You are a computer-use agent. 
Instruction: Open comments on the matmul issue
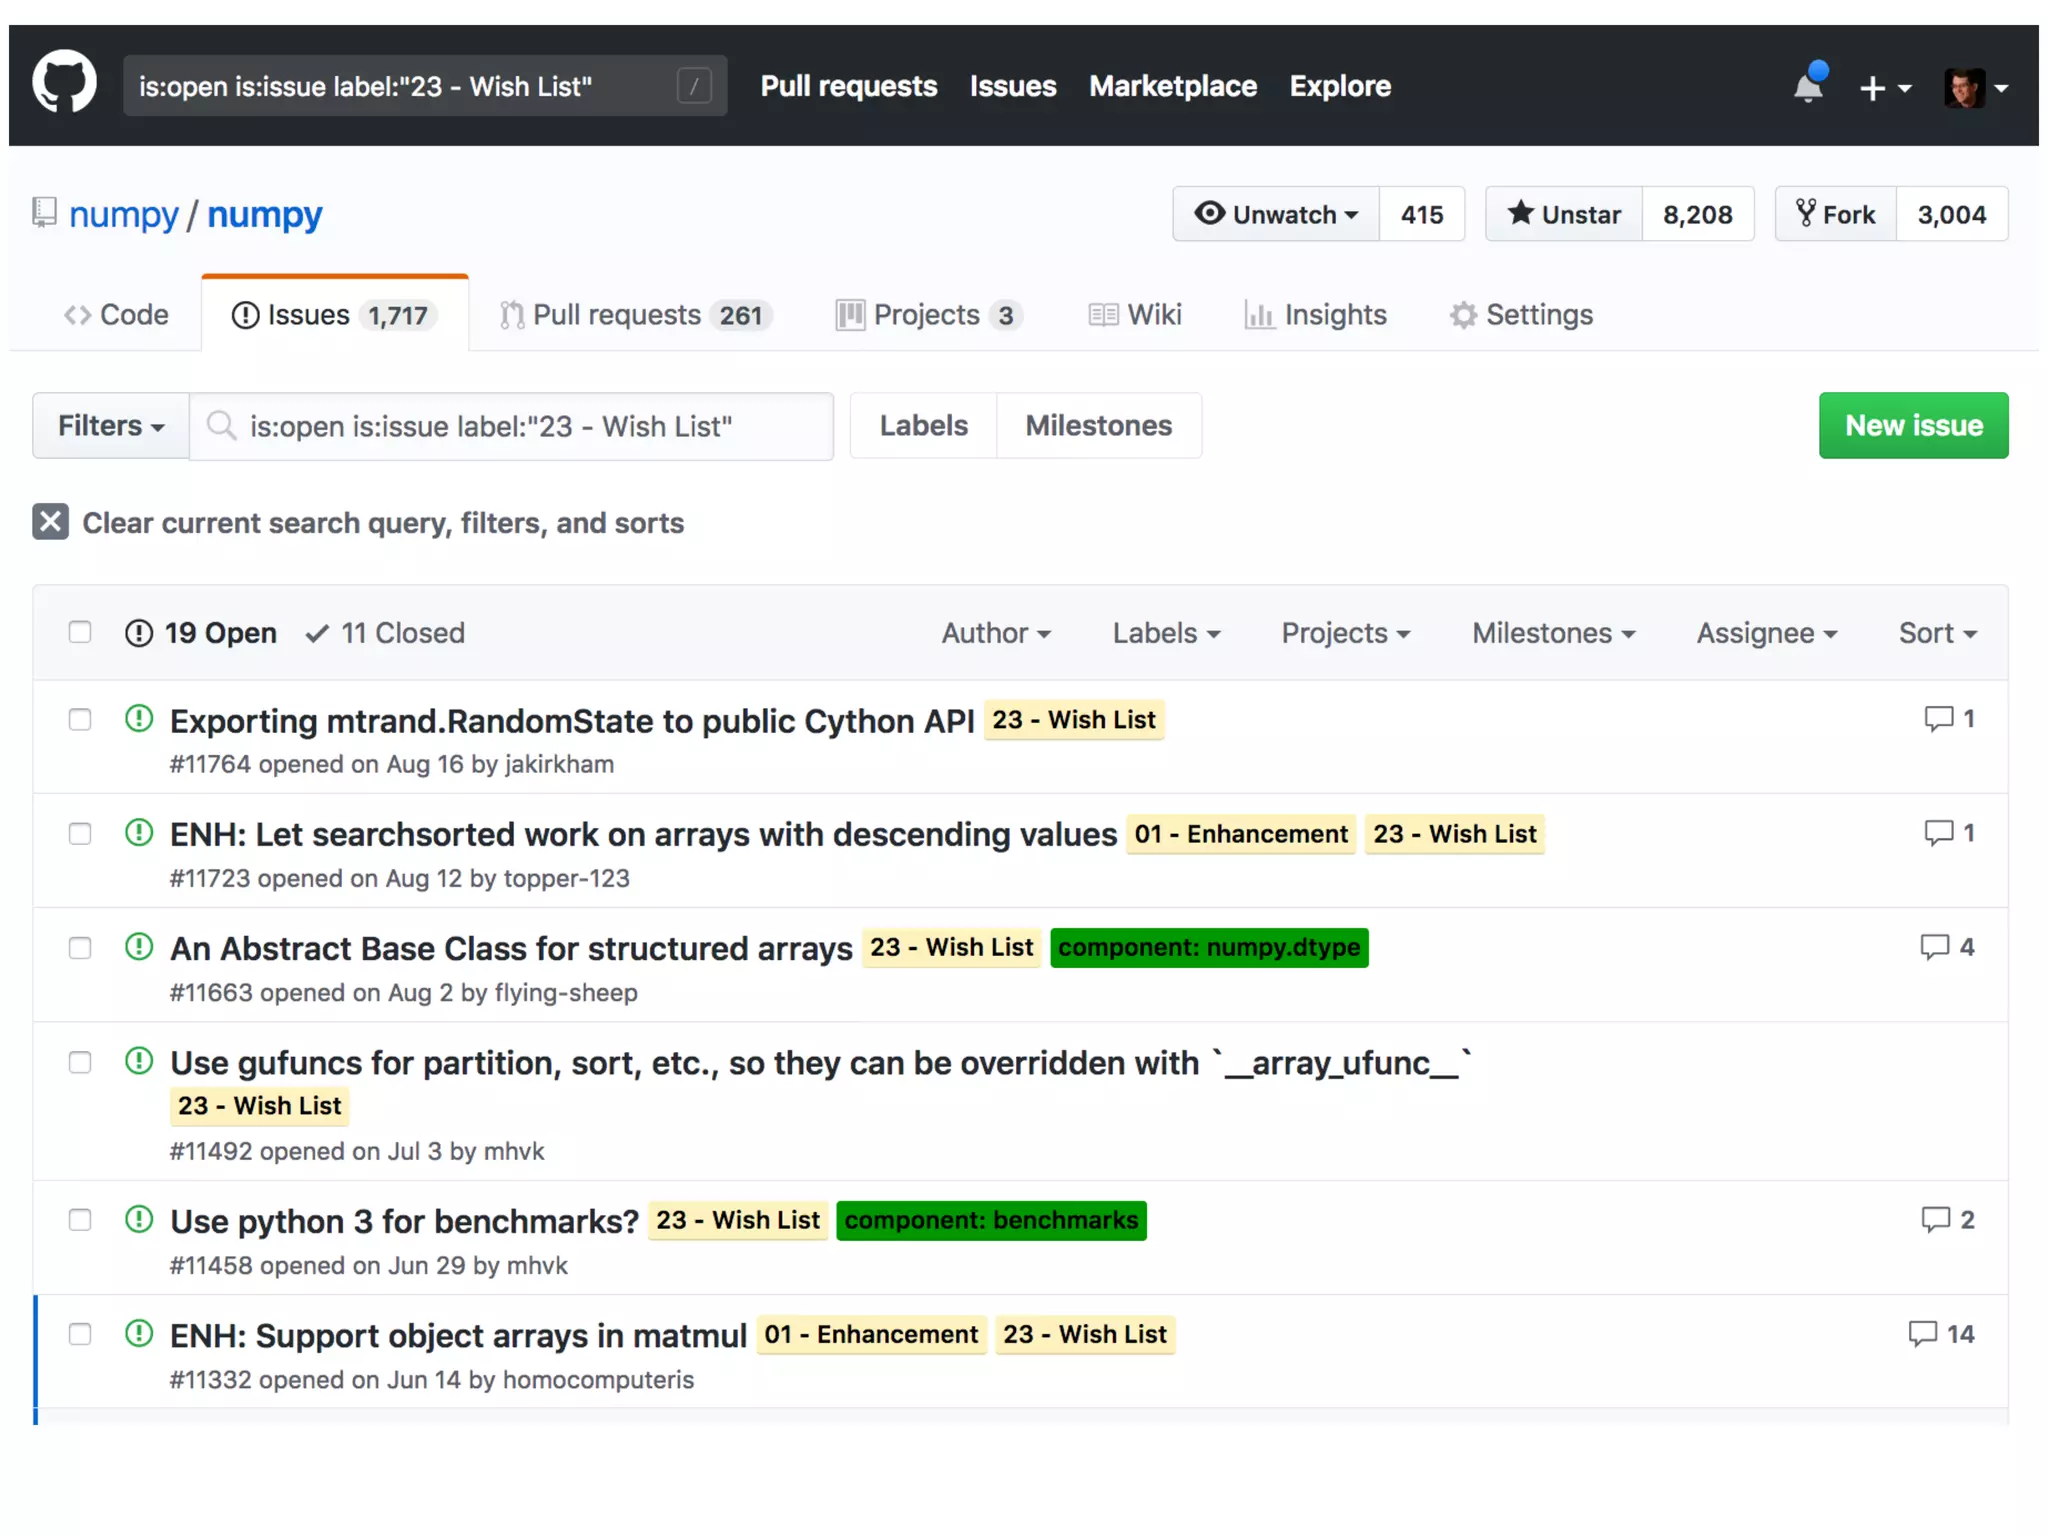click(x=1940, y=1334)
